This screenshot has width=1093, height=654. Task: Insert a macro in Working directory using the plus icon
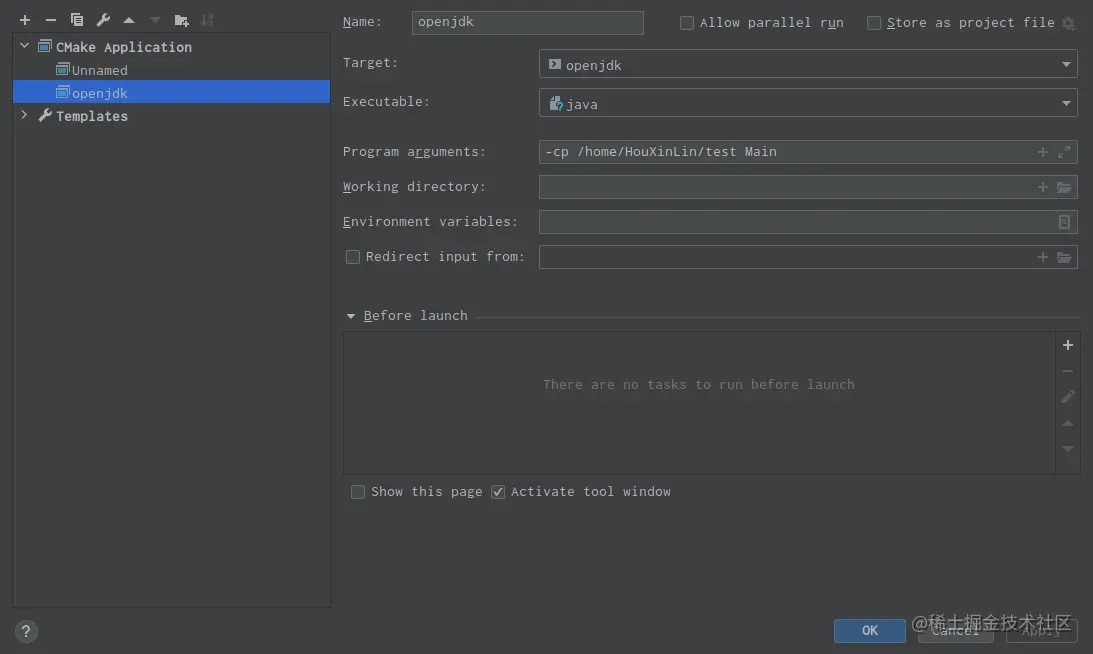1042,187
